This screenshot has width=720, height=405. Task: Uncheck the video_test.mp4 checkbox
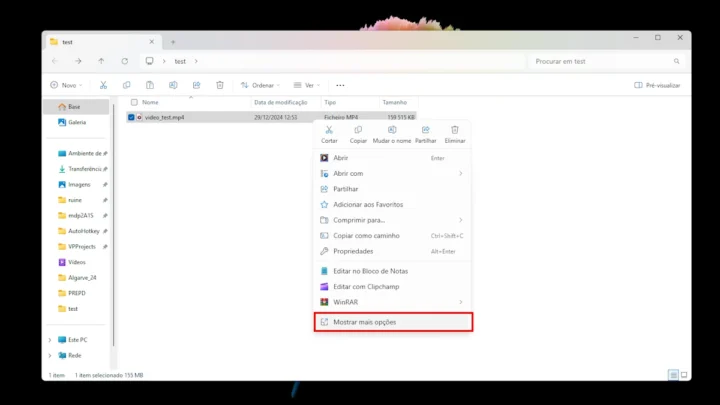(131, 118)
